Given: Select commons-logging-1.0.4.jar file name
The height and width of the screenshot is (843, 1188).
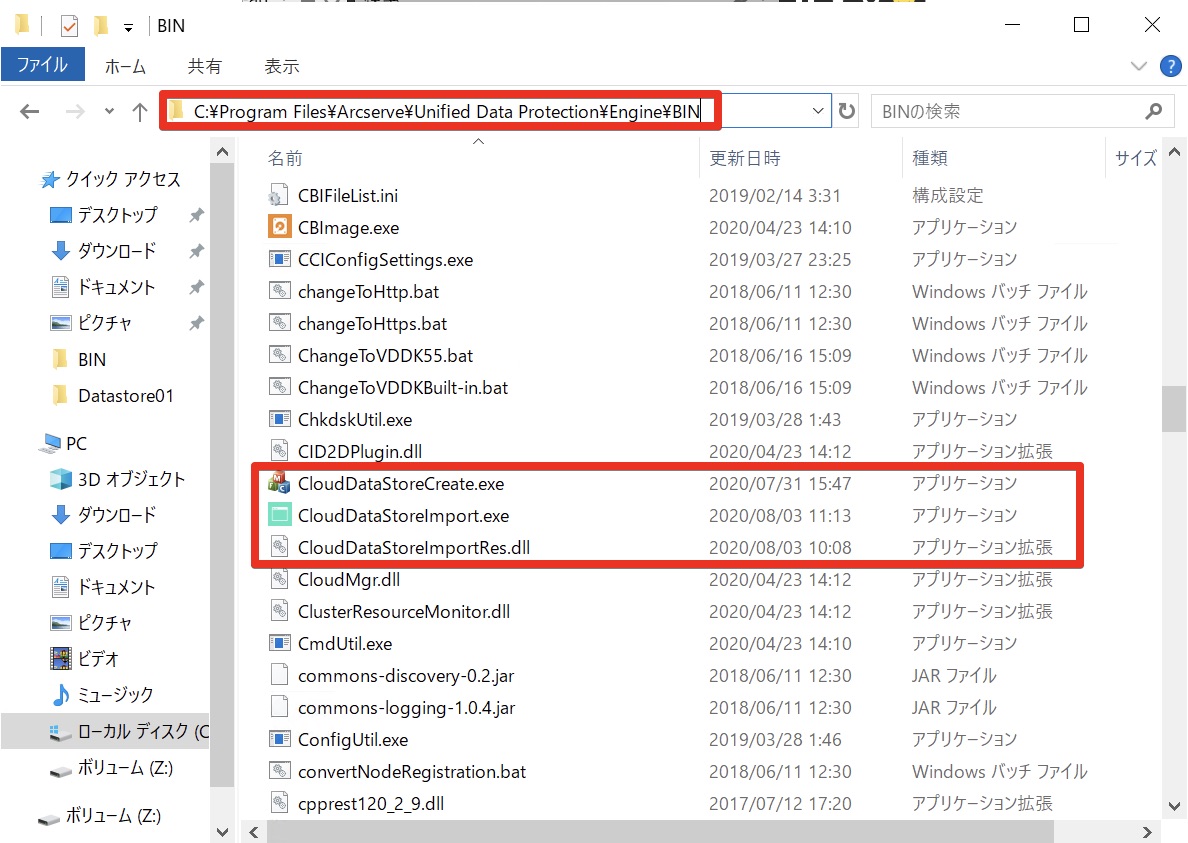Looking at the screenshot, I should [406, 708].
